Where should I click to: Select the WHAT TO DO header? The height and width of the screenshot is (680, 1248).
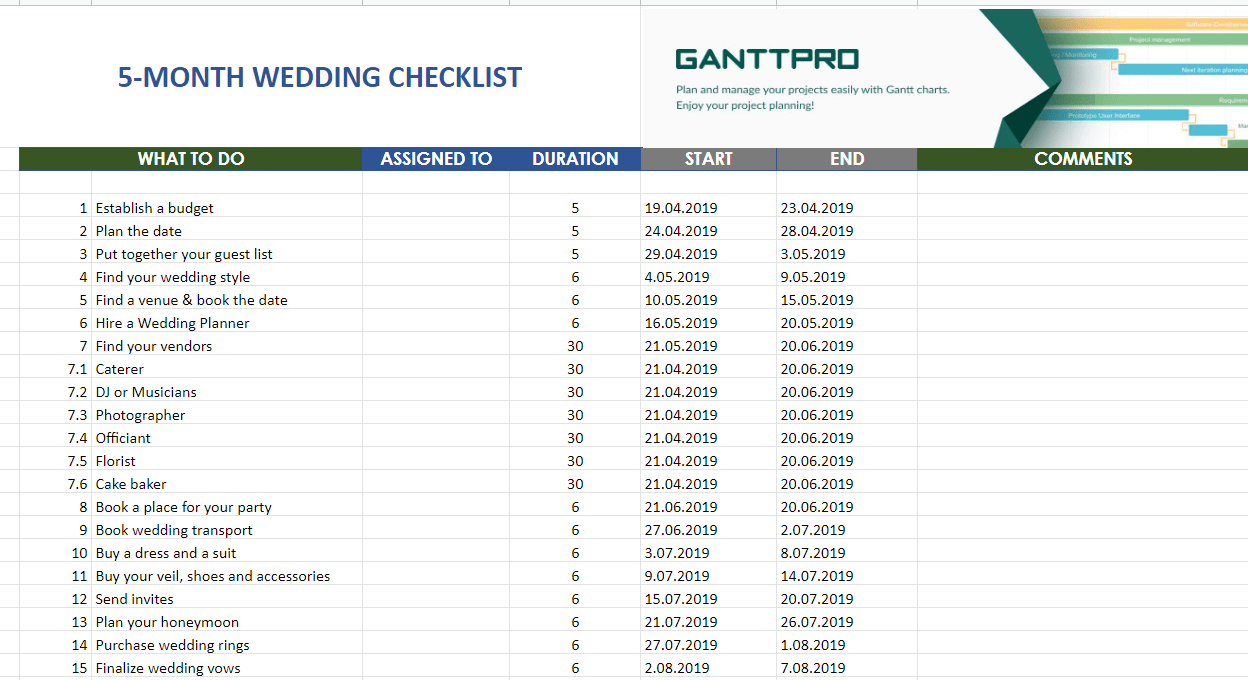click(x=191, y=159)
